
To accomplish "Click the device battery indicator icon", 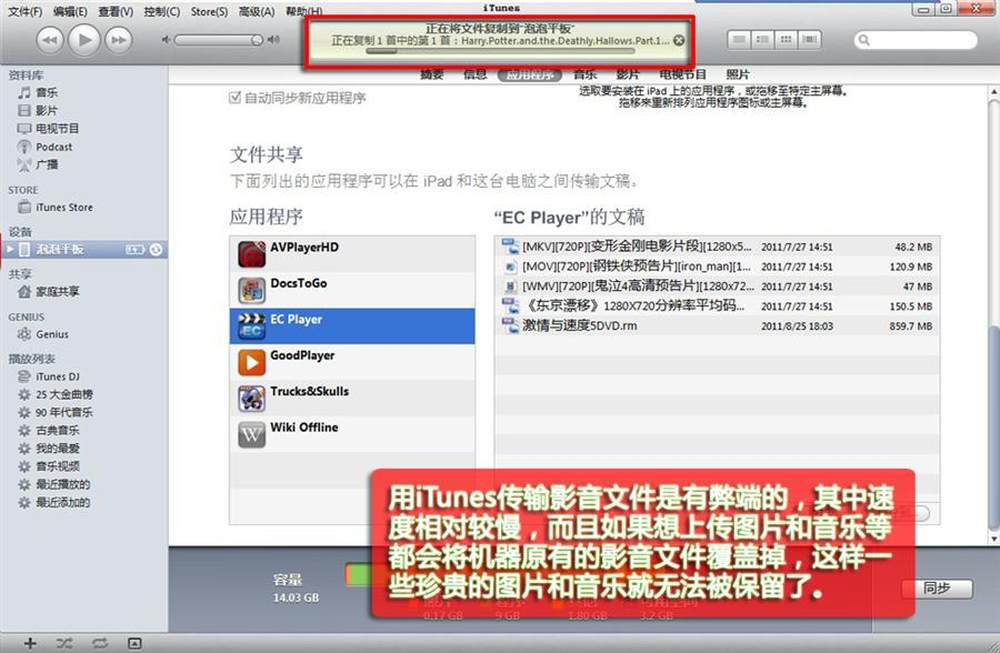I will click(x=135, y=249).
